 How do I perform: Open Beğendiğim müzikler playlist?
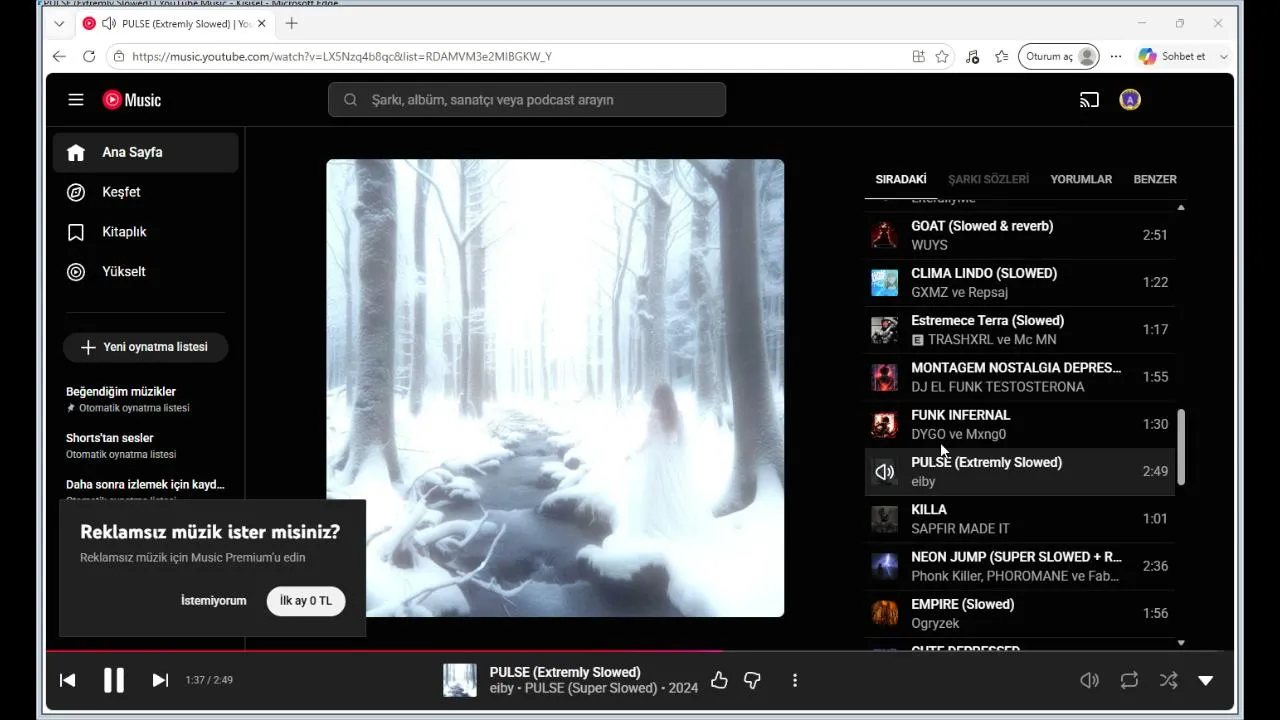tap(146, 398)
